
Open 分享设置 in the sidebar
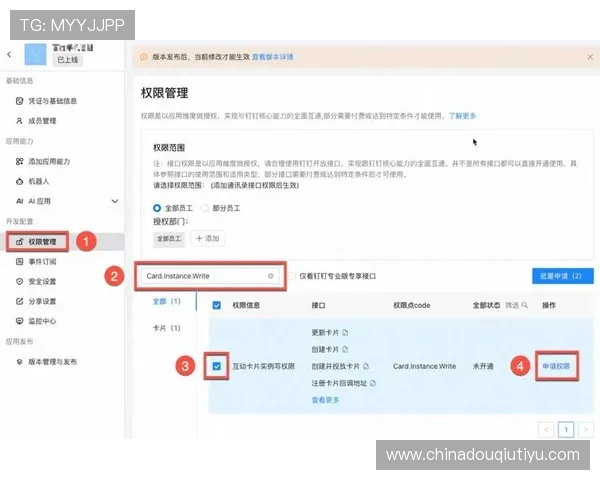click(42, 302)
